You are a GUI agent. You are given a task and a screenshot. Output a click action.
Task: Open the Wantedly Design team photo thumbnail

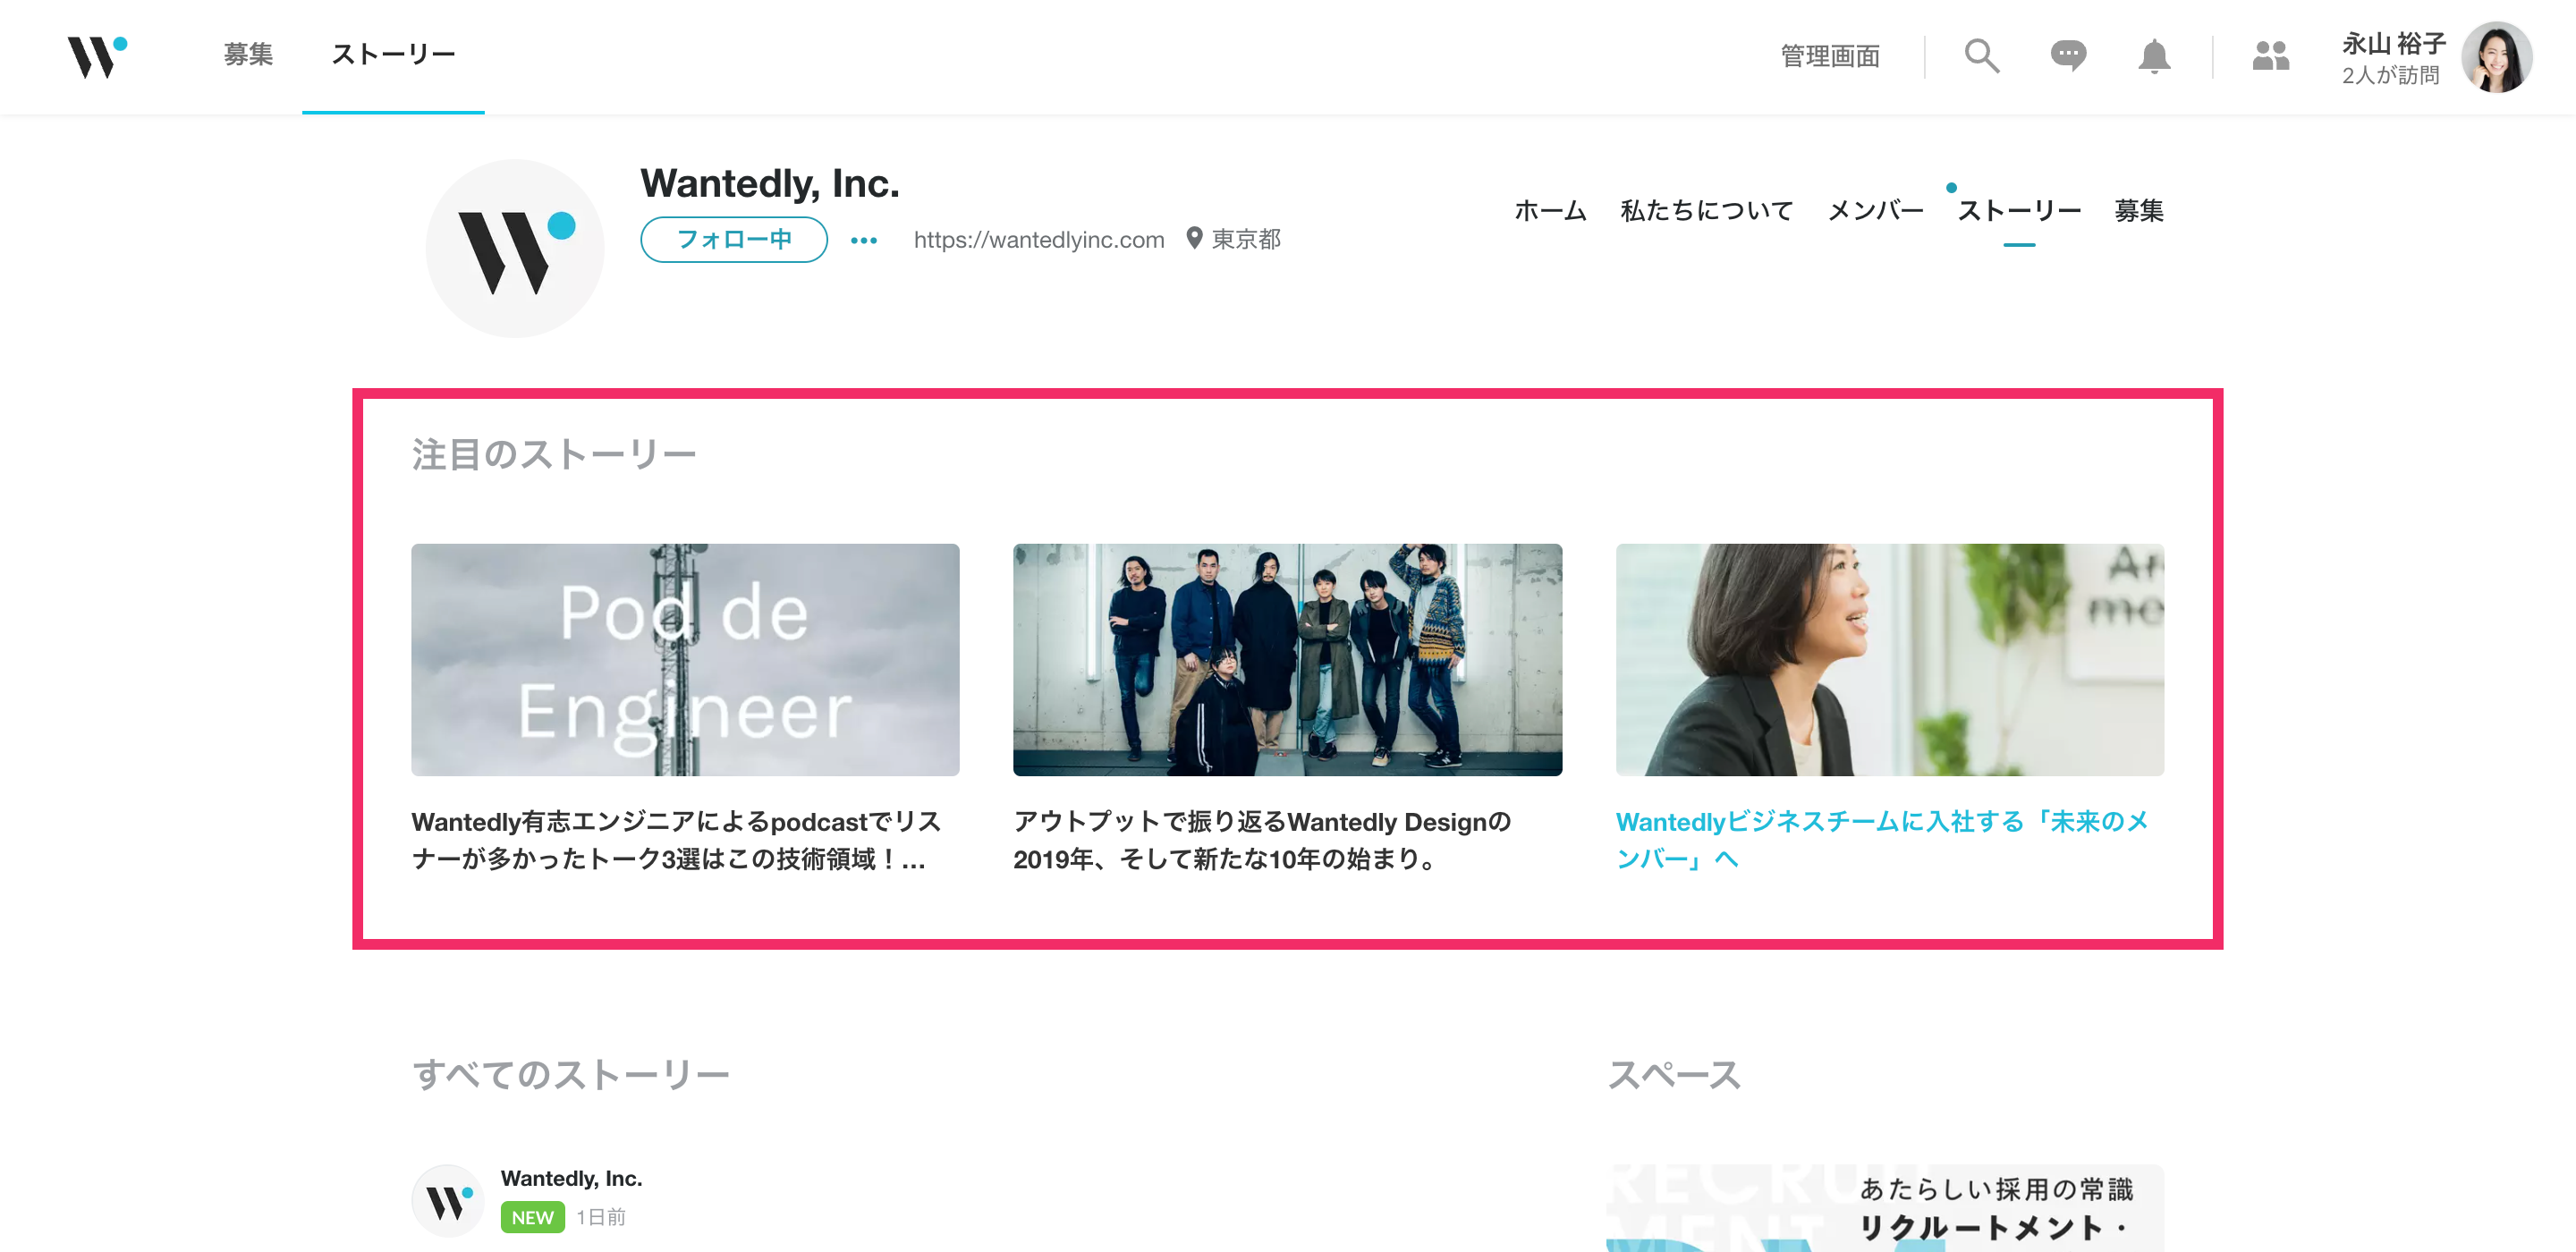tap(1287, 660)
